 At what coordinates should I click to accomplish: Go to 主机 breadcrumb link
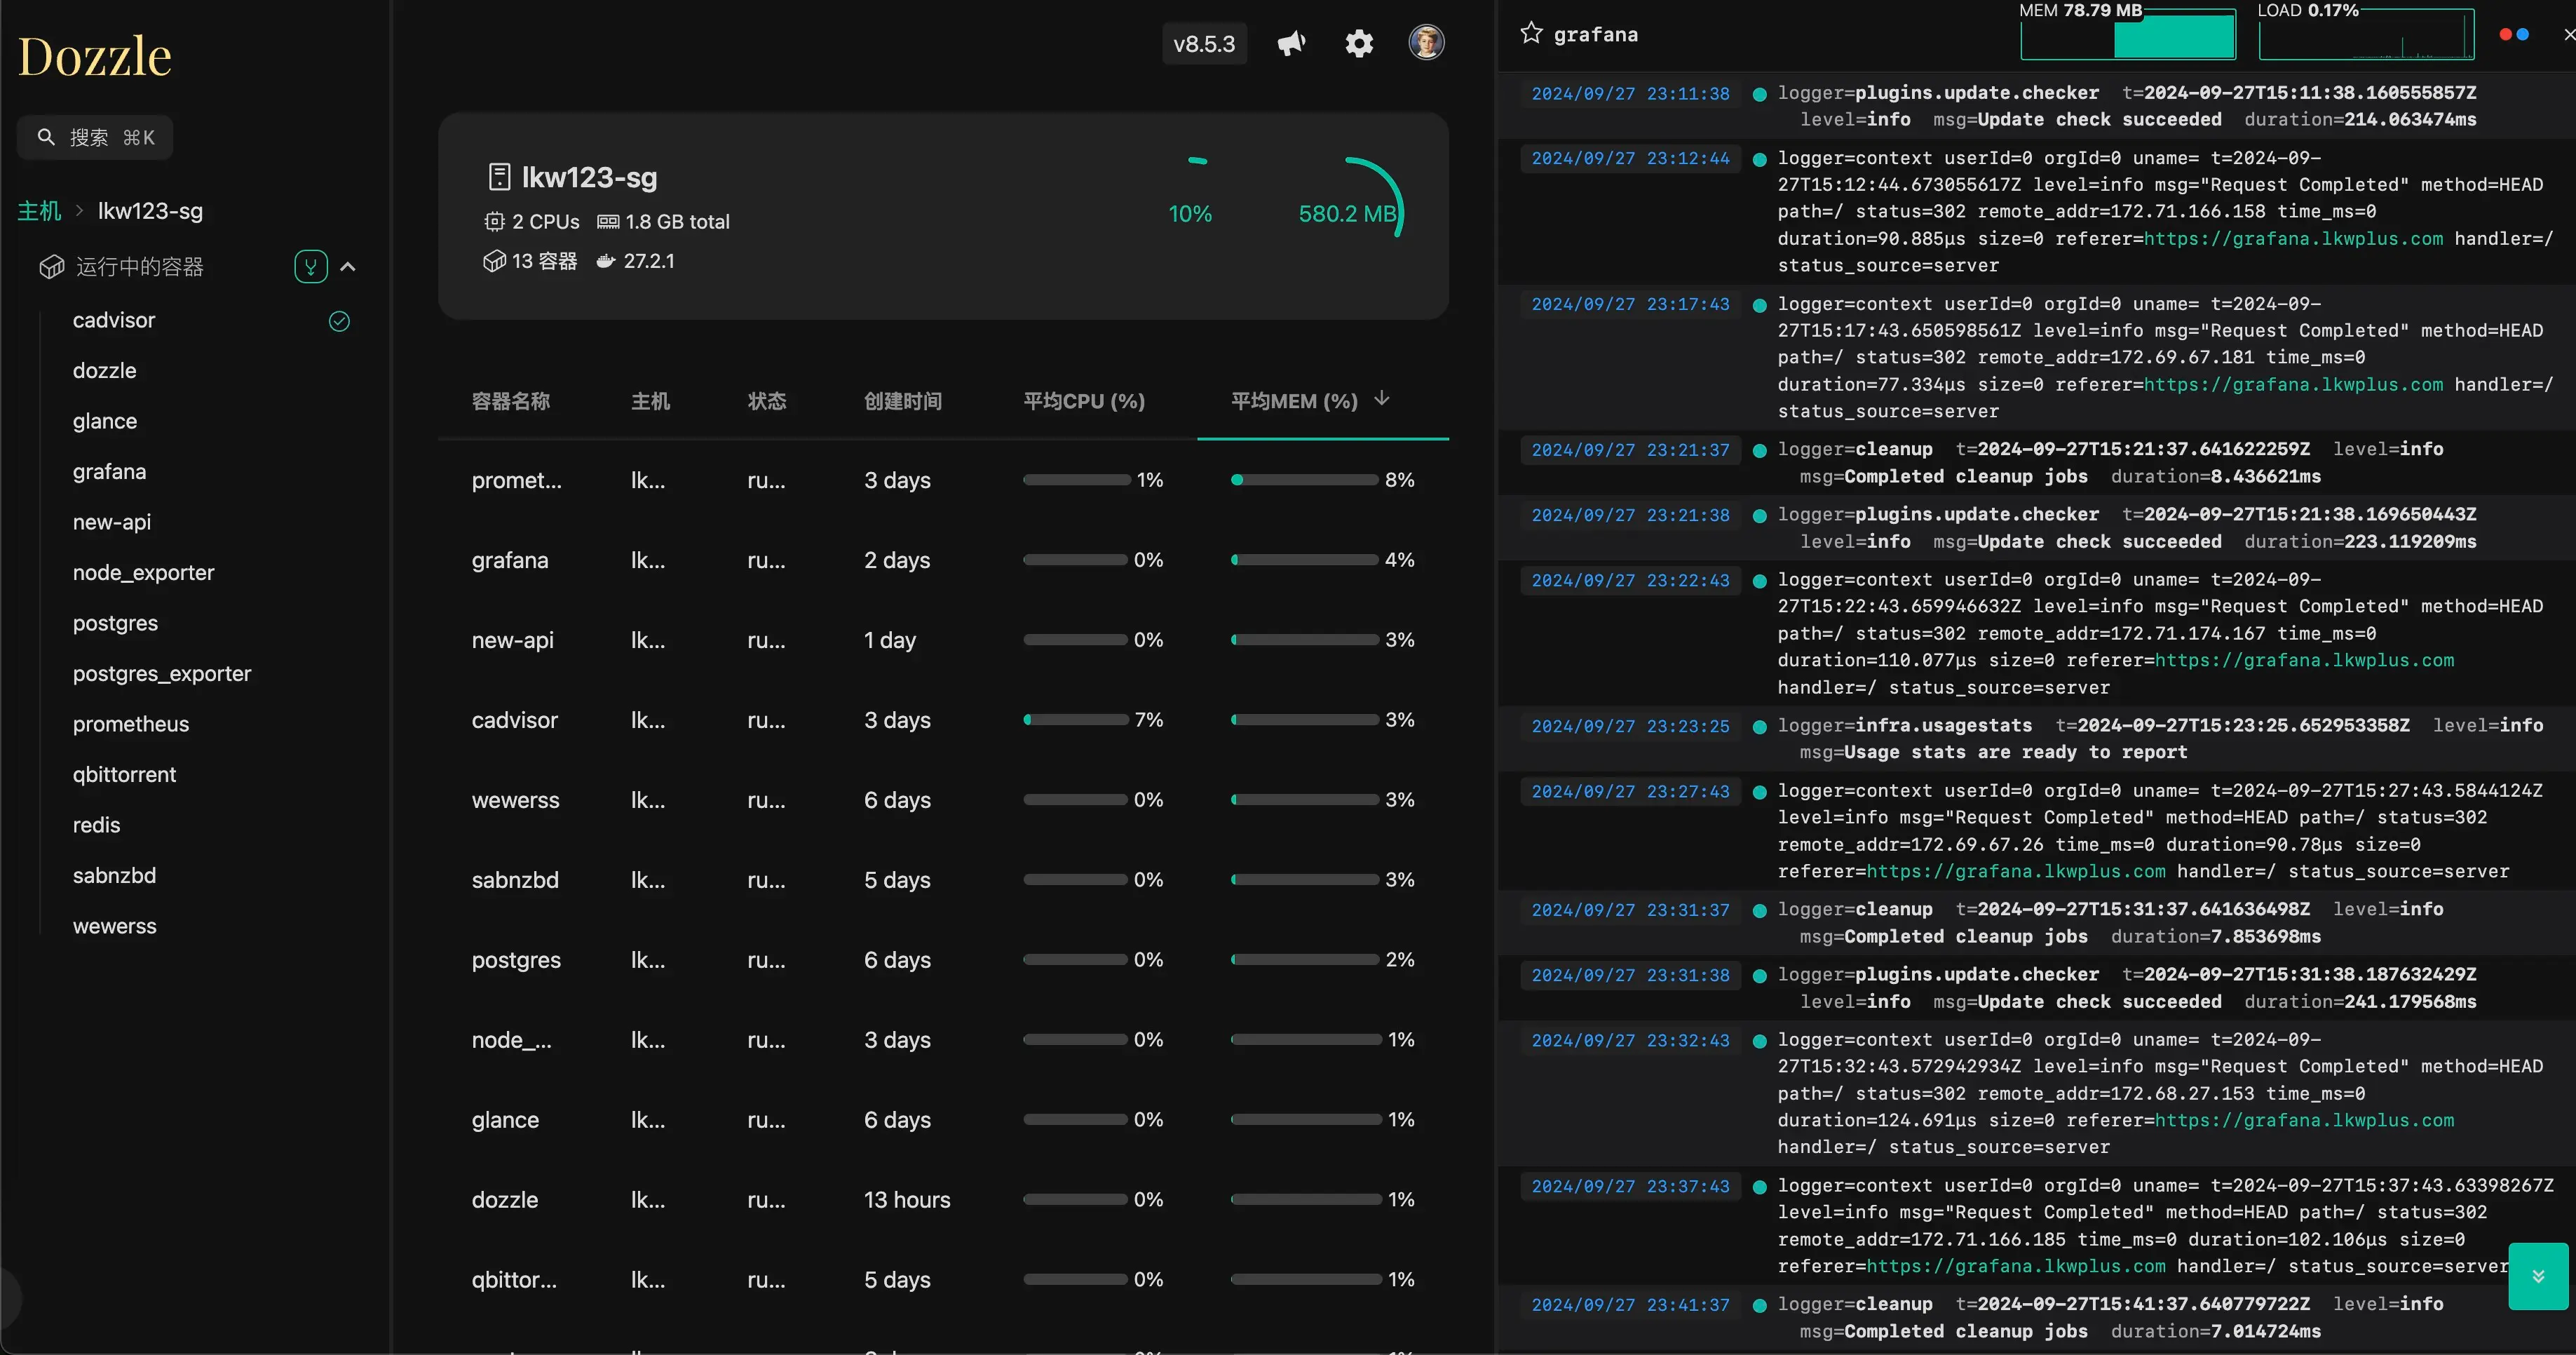[39, 211]
